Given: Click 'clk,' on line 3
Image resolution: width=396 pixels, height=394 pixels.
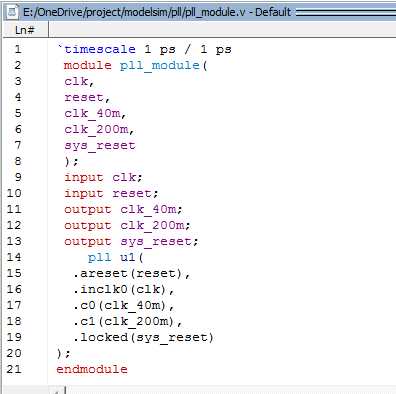Looking at the screenshot, I should click(79, 81).
